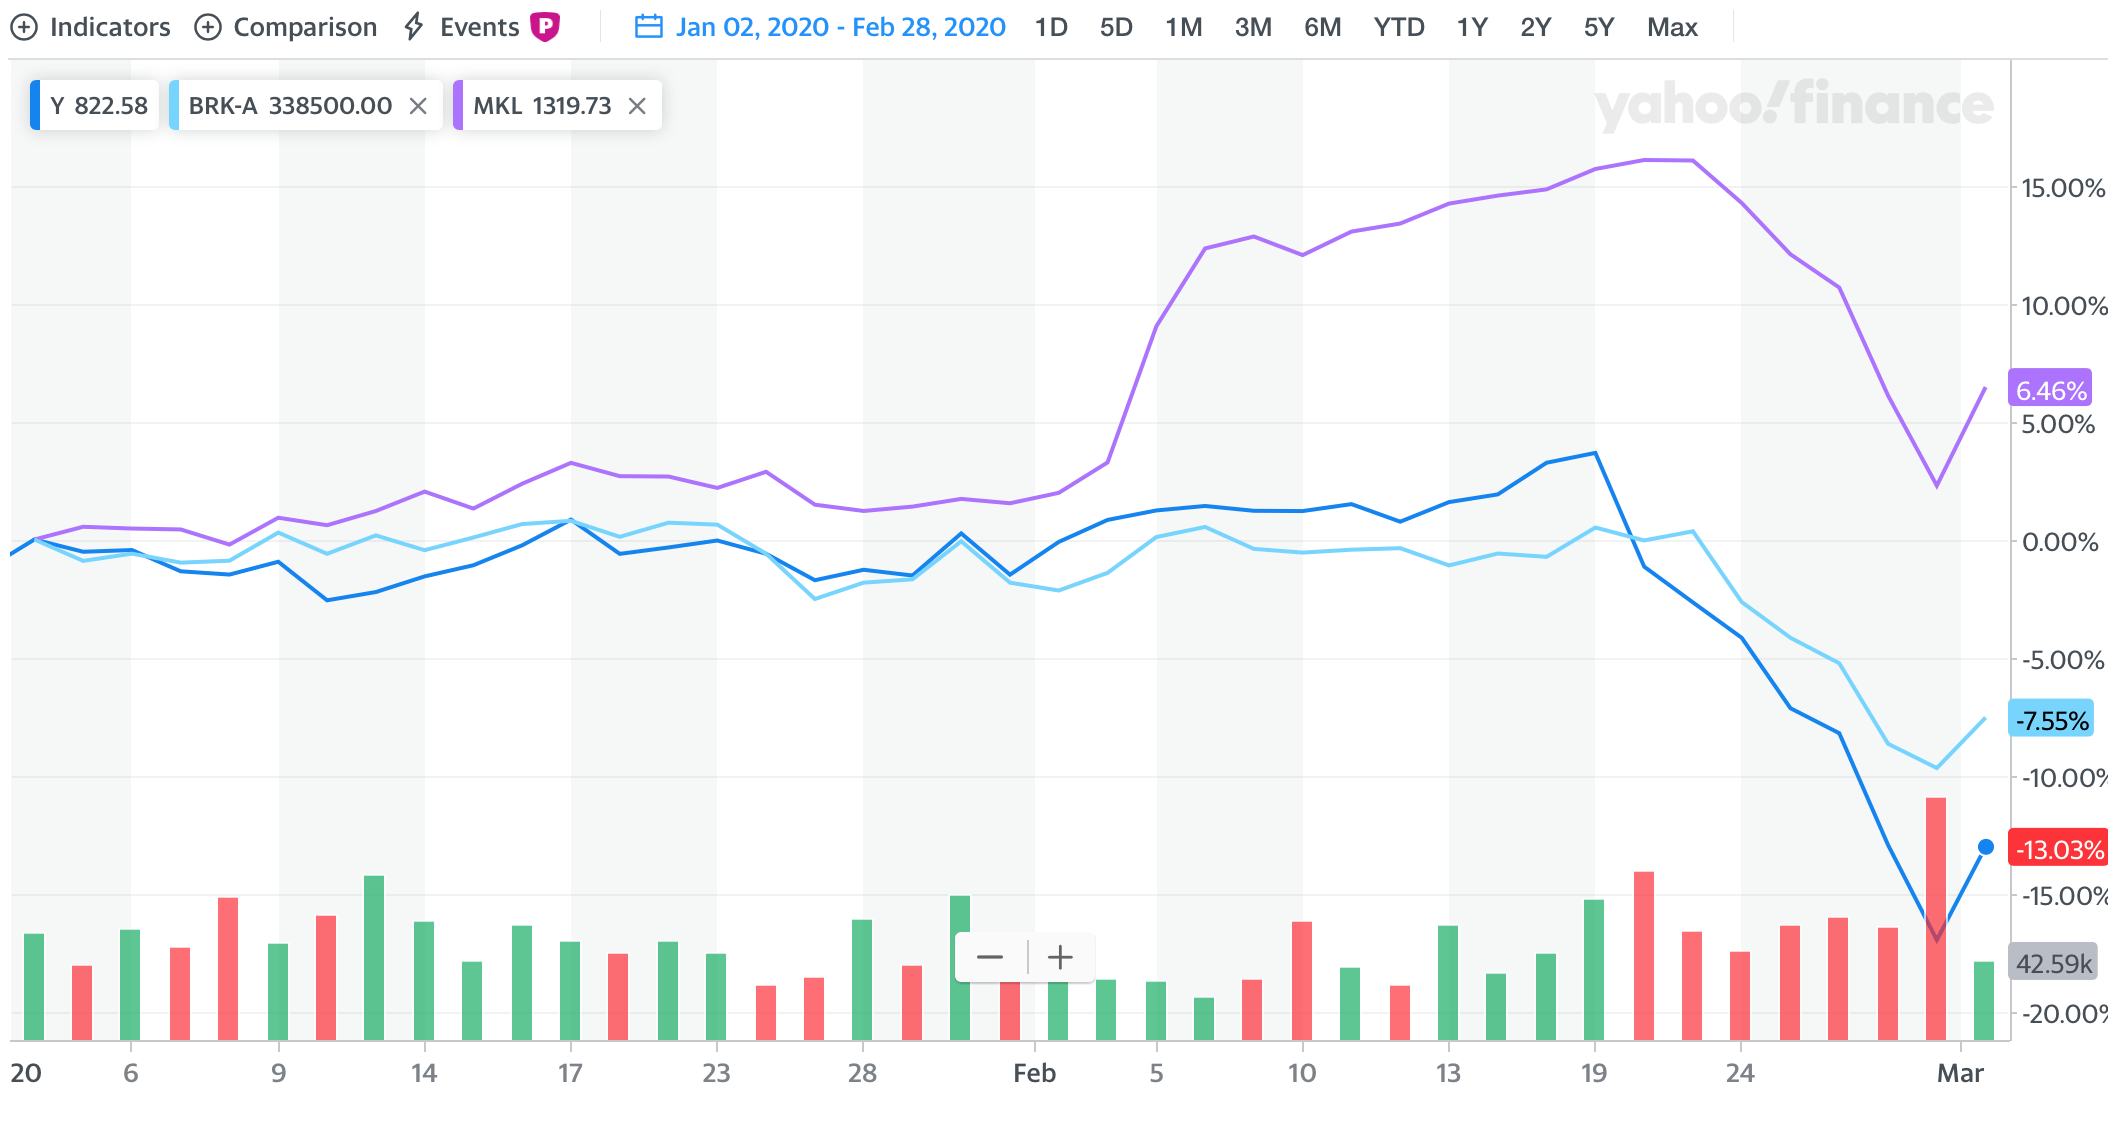This screenshot has height=1140, width=2108.
Task: Zoom in the chart with plus button
Action: 1060,957
